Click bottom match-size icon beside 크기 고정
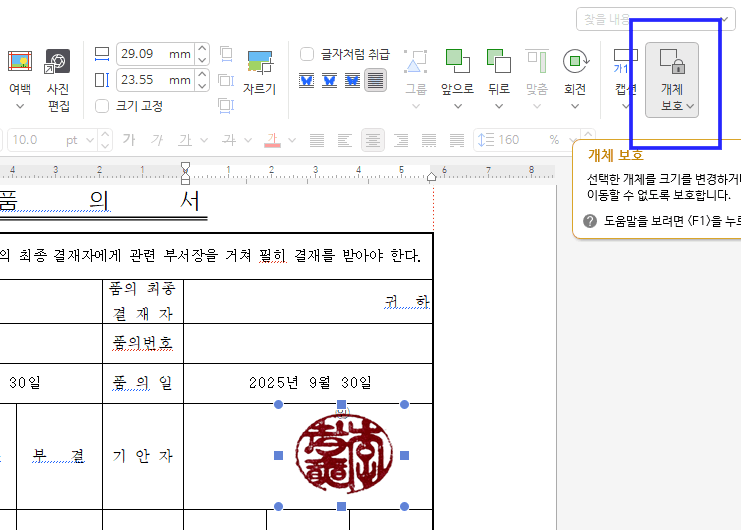741x530 pixels. 226,105
